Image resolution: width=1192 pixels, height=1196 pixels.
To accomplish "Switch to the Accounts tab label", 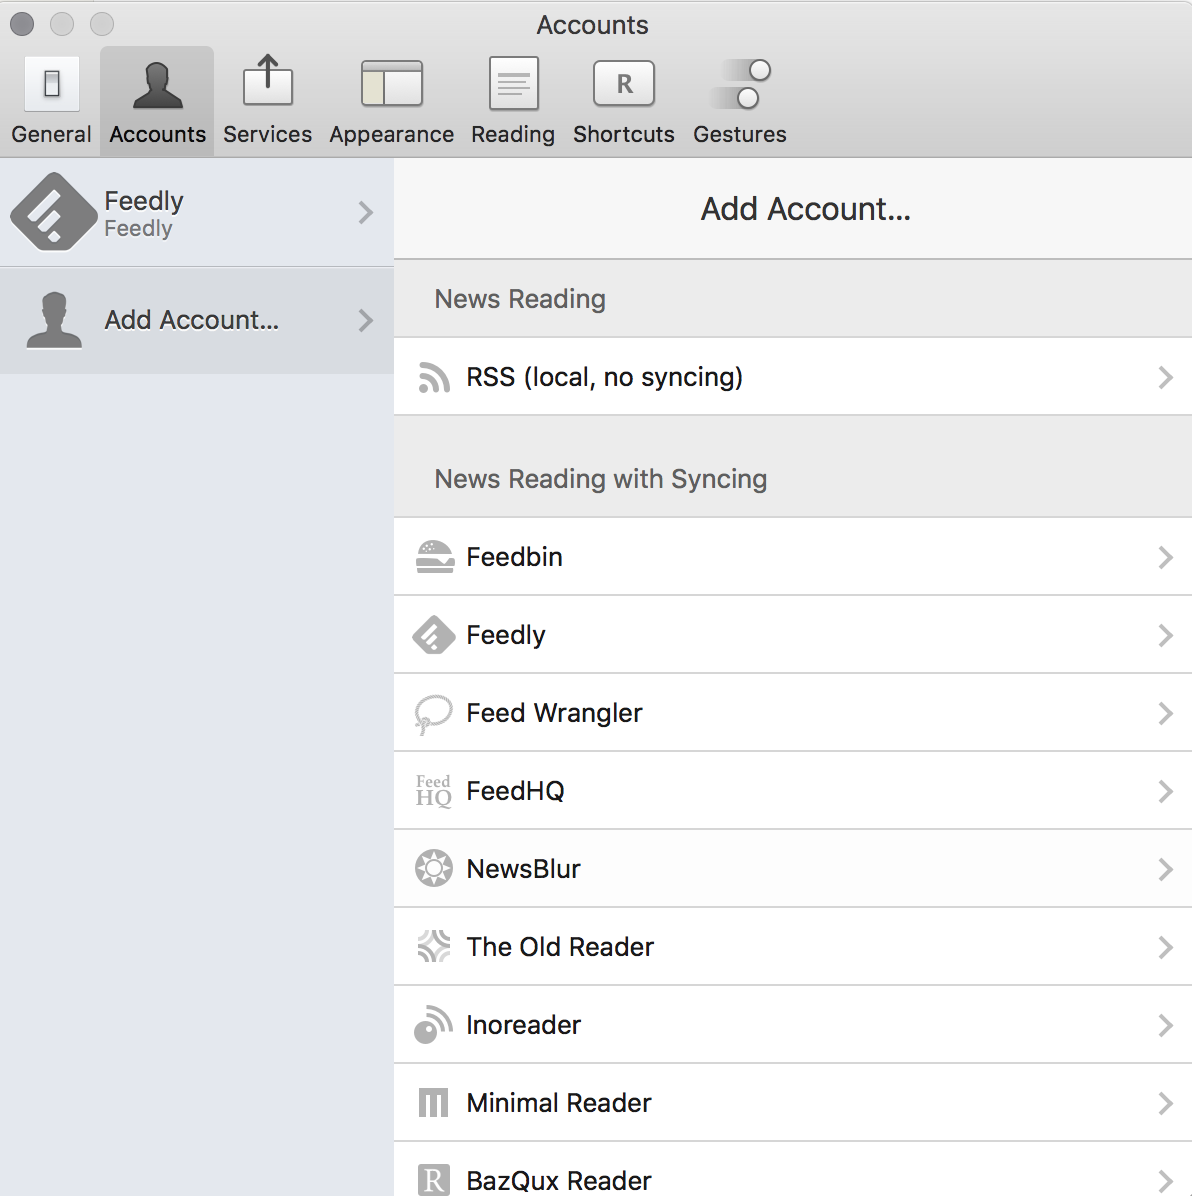I will point(158,134).
